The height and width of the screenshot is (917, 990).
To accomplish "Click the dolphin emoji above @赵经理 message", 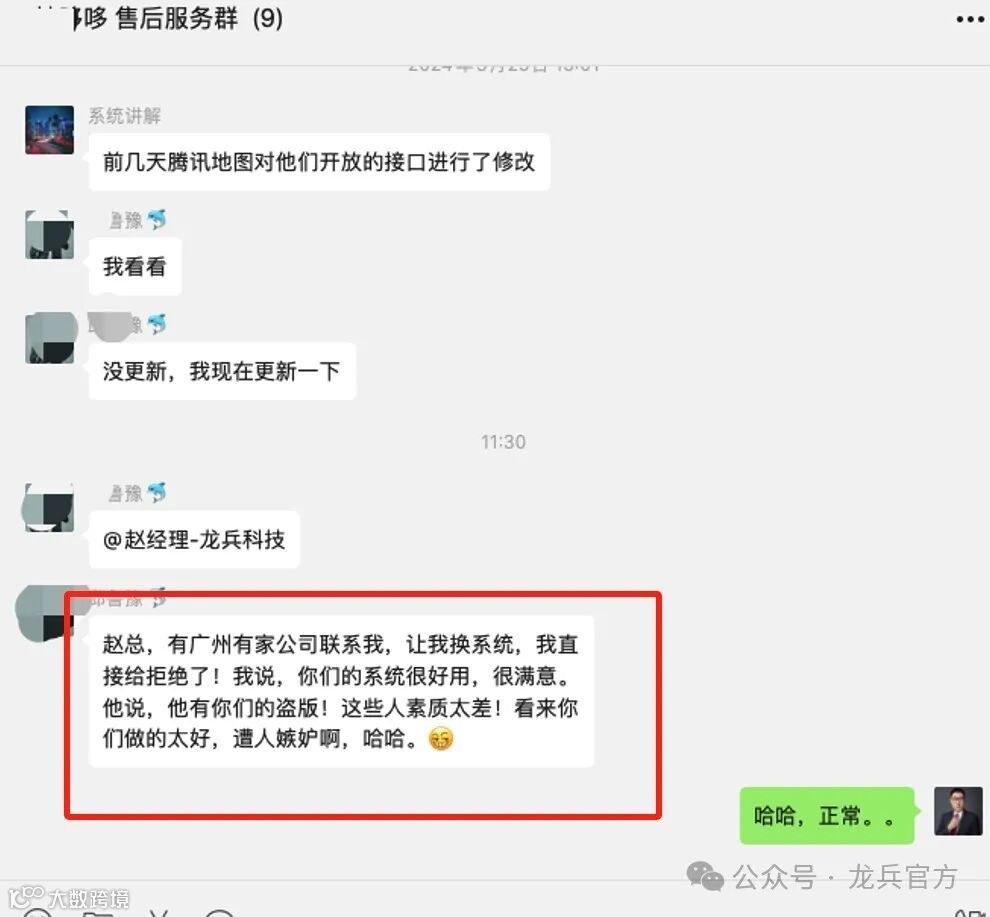I will tap(157, 493).
